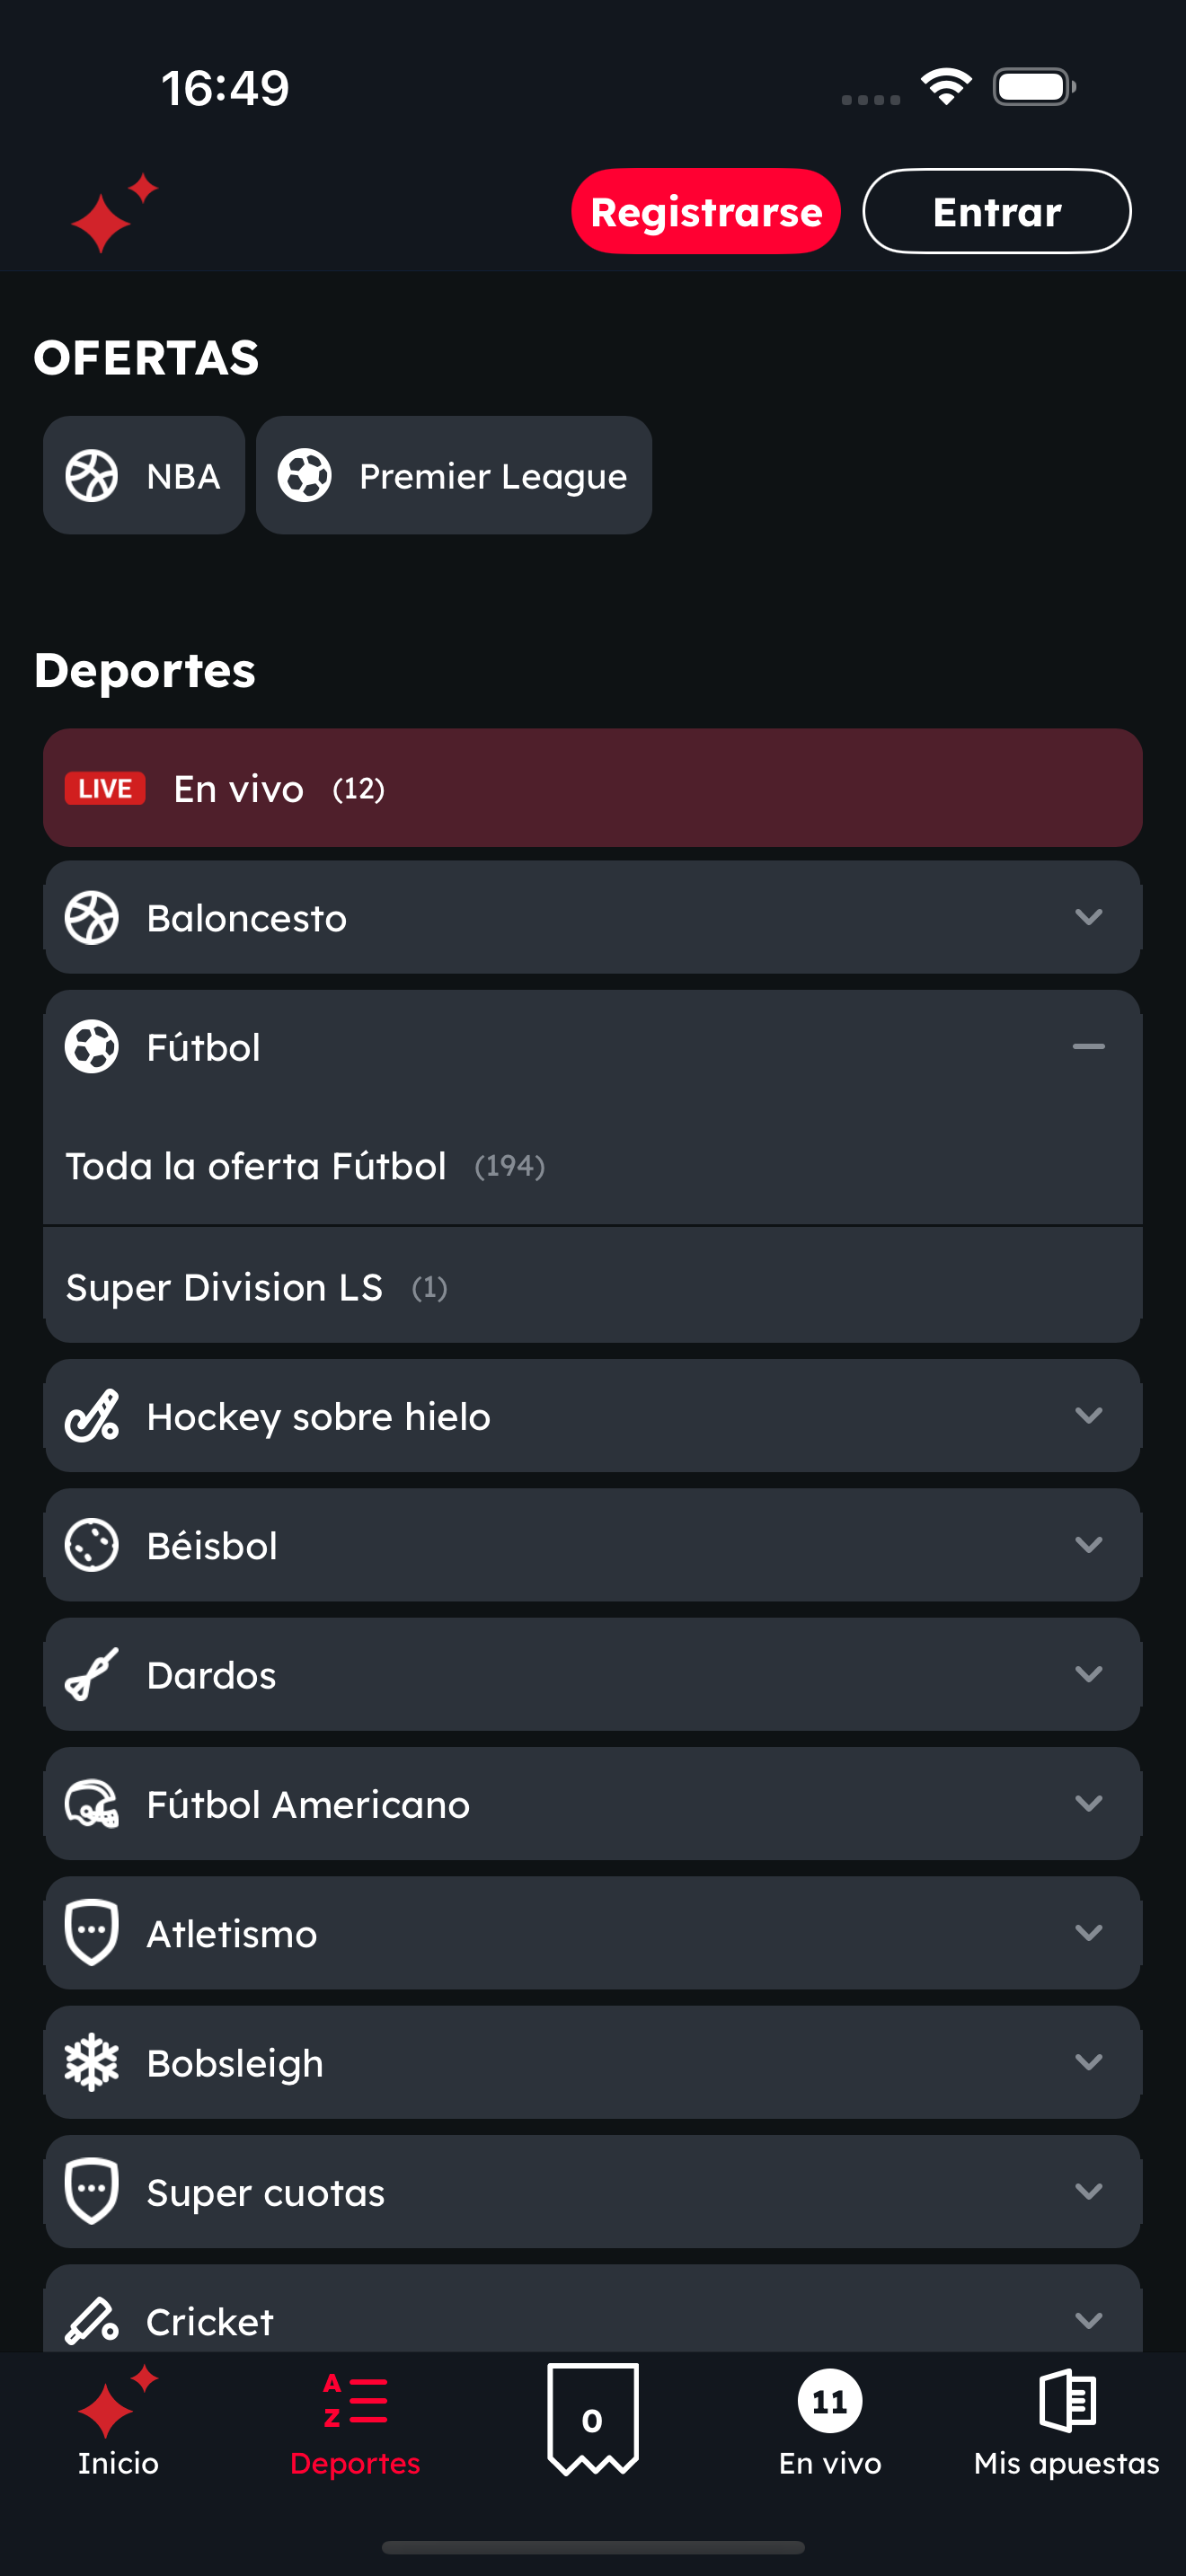This screenshot has width=1186, height=2576.
Task: Tap the football helmet icon
Action: 92,1803
